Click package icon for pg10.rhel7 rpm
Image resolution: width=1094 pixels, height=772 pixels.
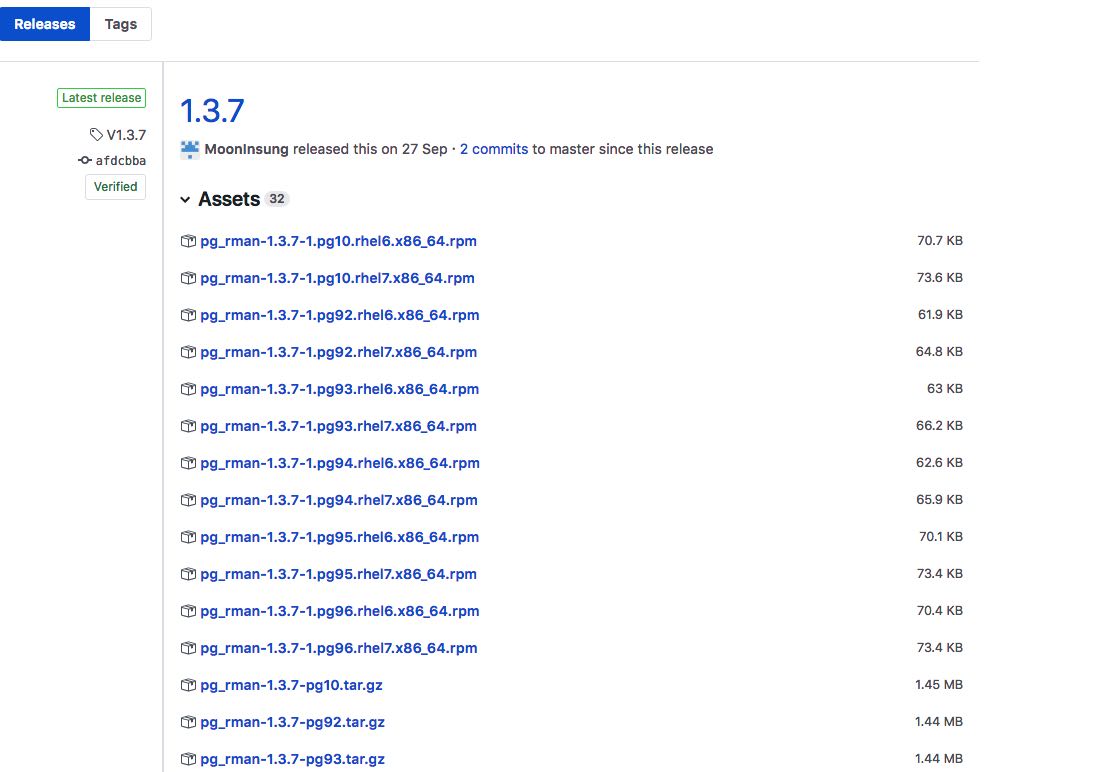(x=188, y=278)
